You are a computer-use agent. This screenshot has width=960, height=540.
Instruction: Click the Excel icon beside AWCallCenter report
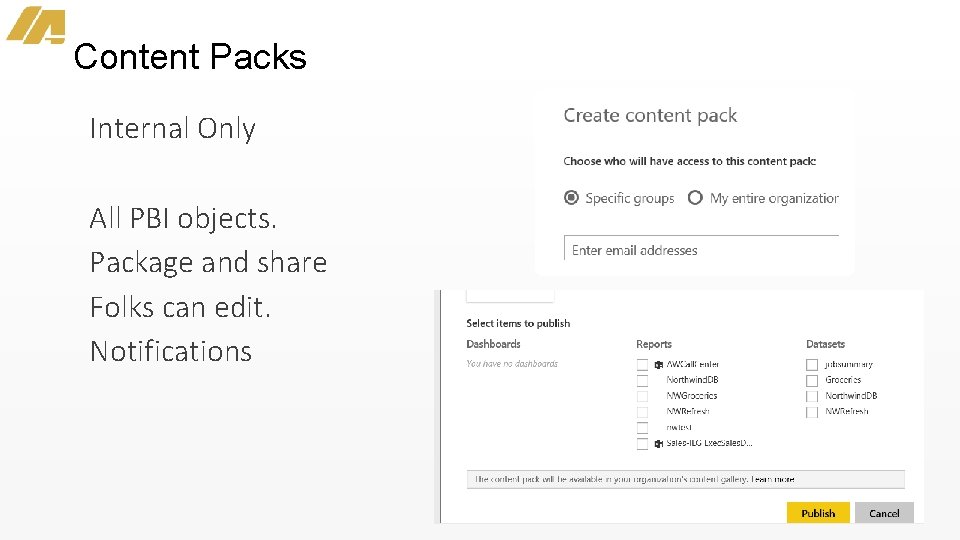point(659,365)
